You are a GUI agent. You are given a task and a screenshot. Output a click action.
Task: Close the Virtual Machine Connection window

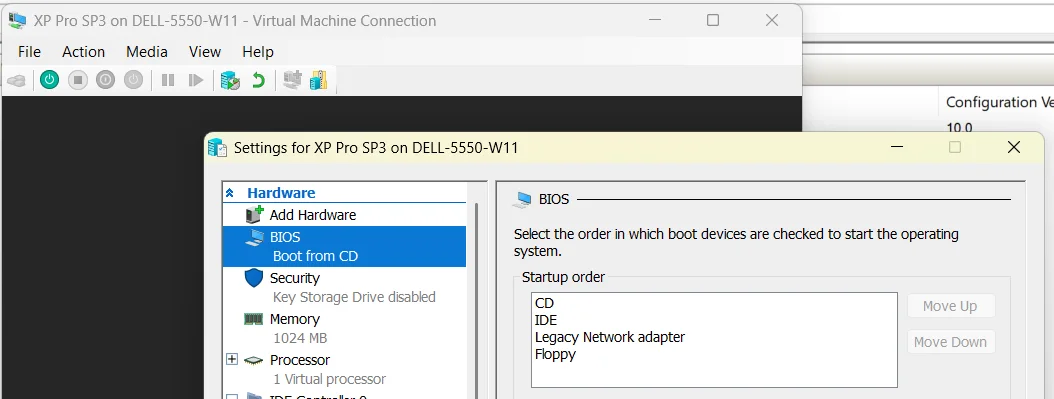click(772, 20)
